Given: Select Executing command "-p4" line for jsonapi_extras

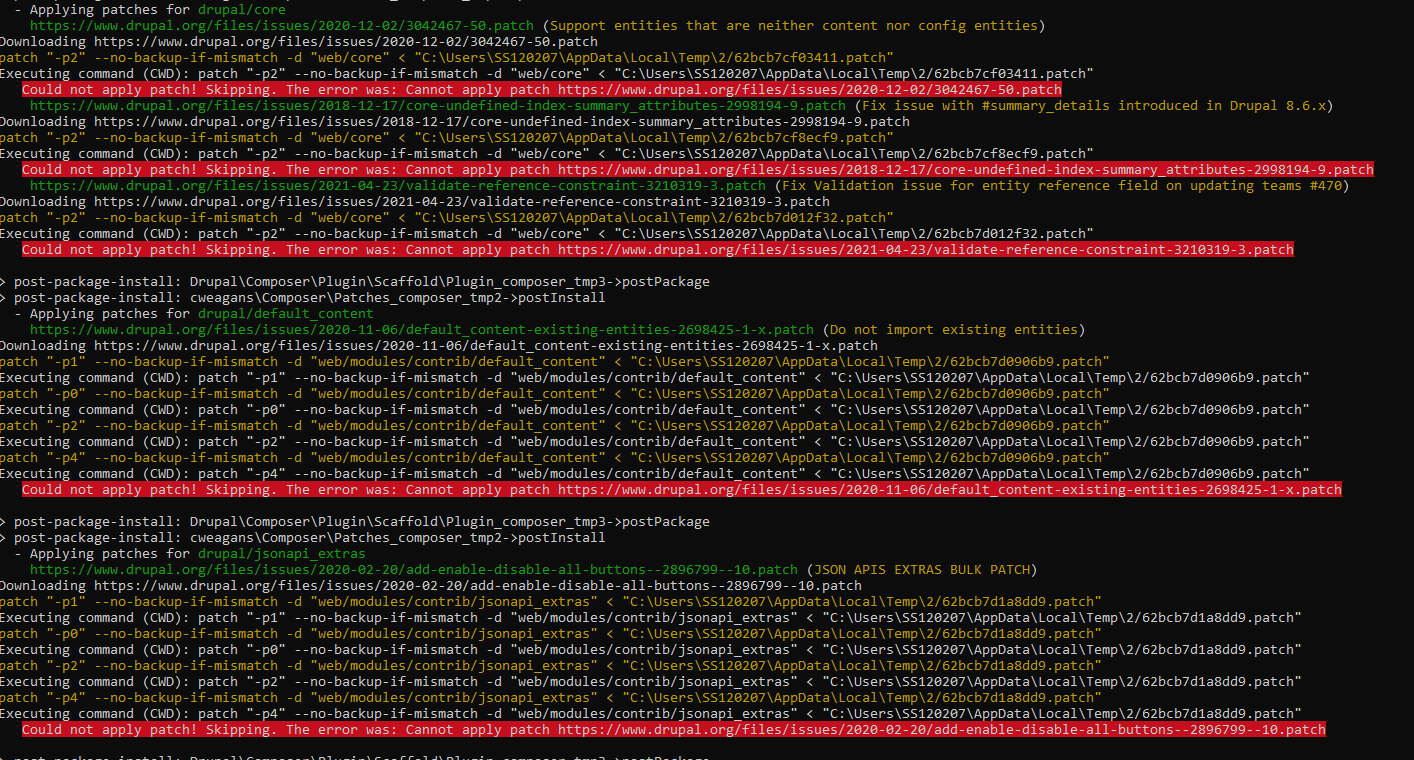Looking at the screenshot, I should coord(651,713).
